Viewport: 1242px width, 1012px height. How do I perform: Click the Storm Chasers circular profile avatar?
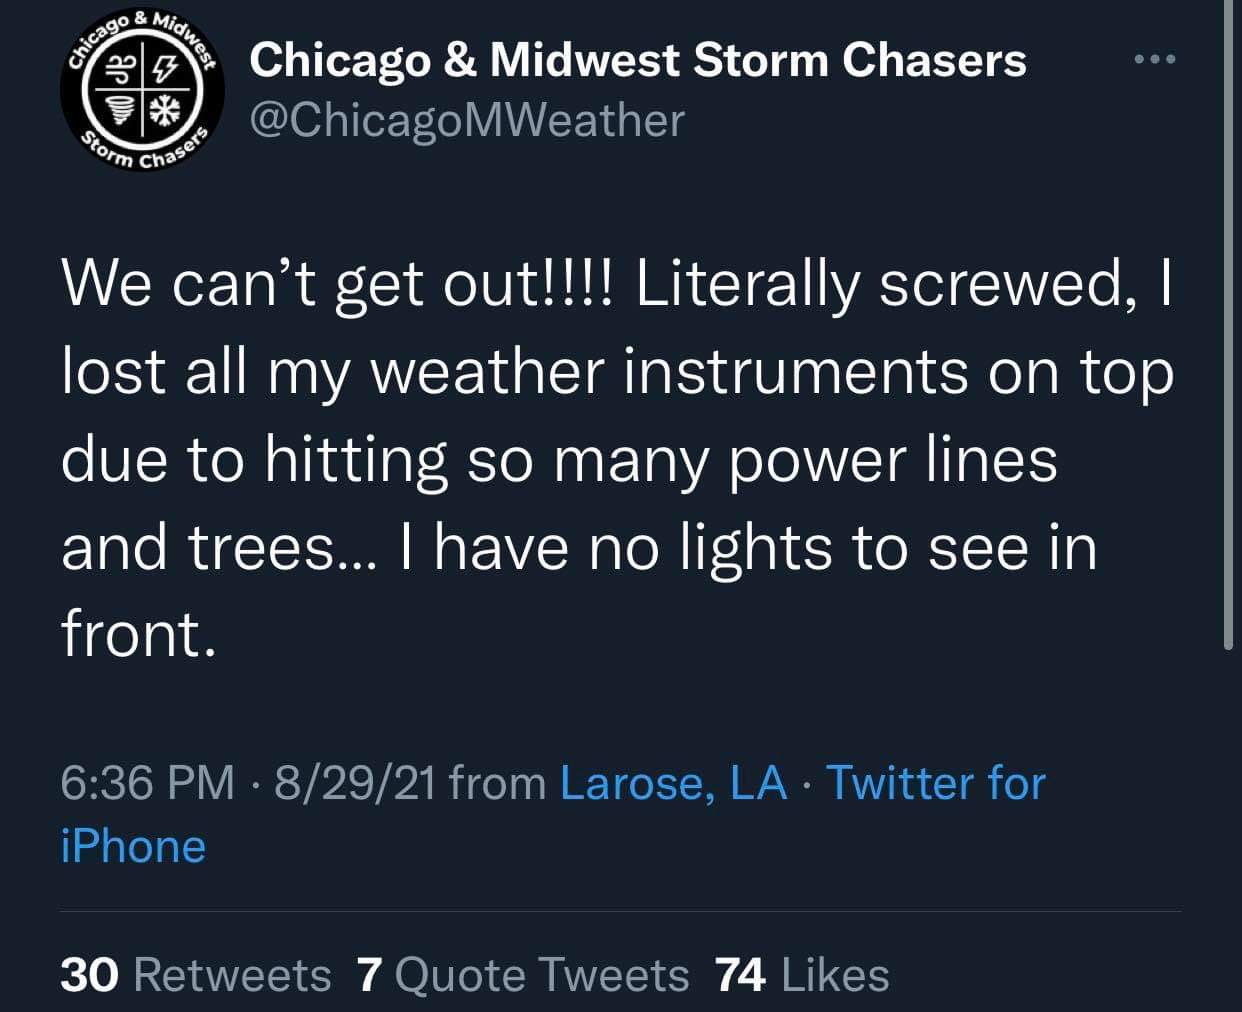coord(143,90)
